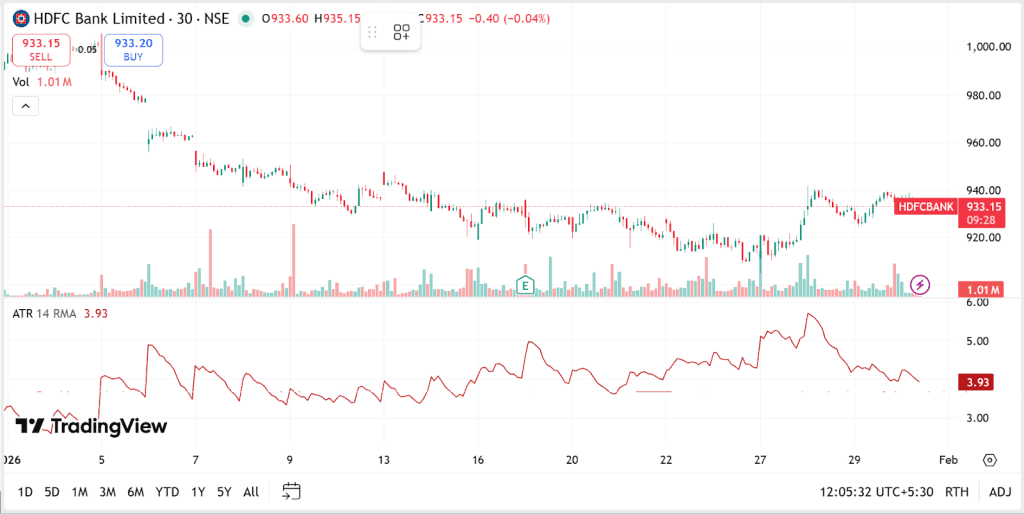
Task: Open the layout setup grid icon
Action: (401, 32)
